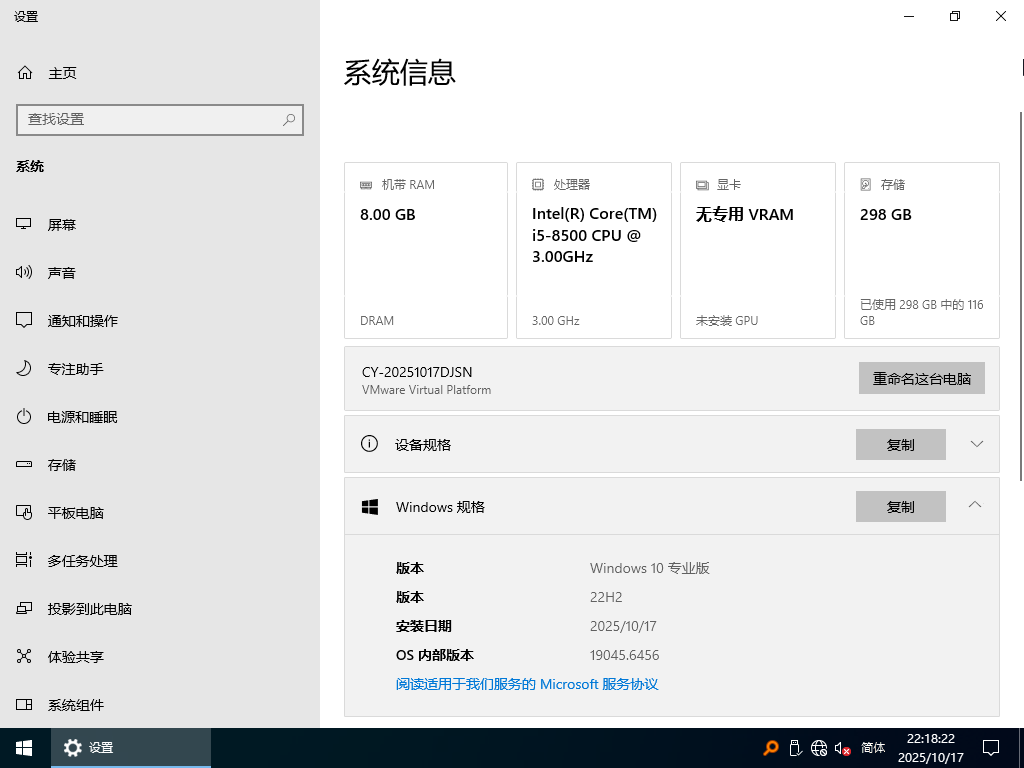Select Projecting to this PC
This screenshot has width=1024, height=768.
coord(90,609)
